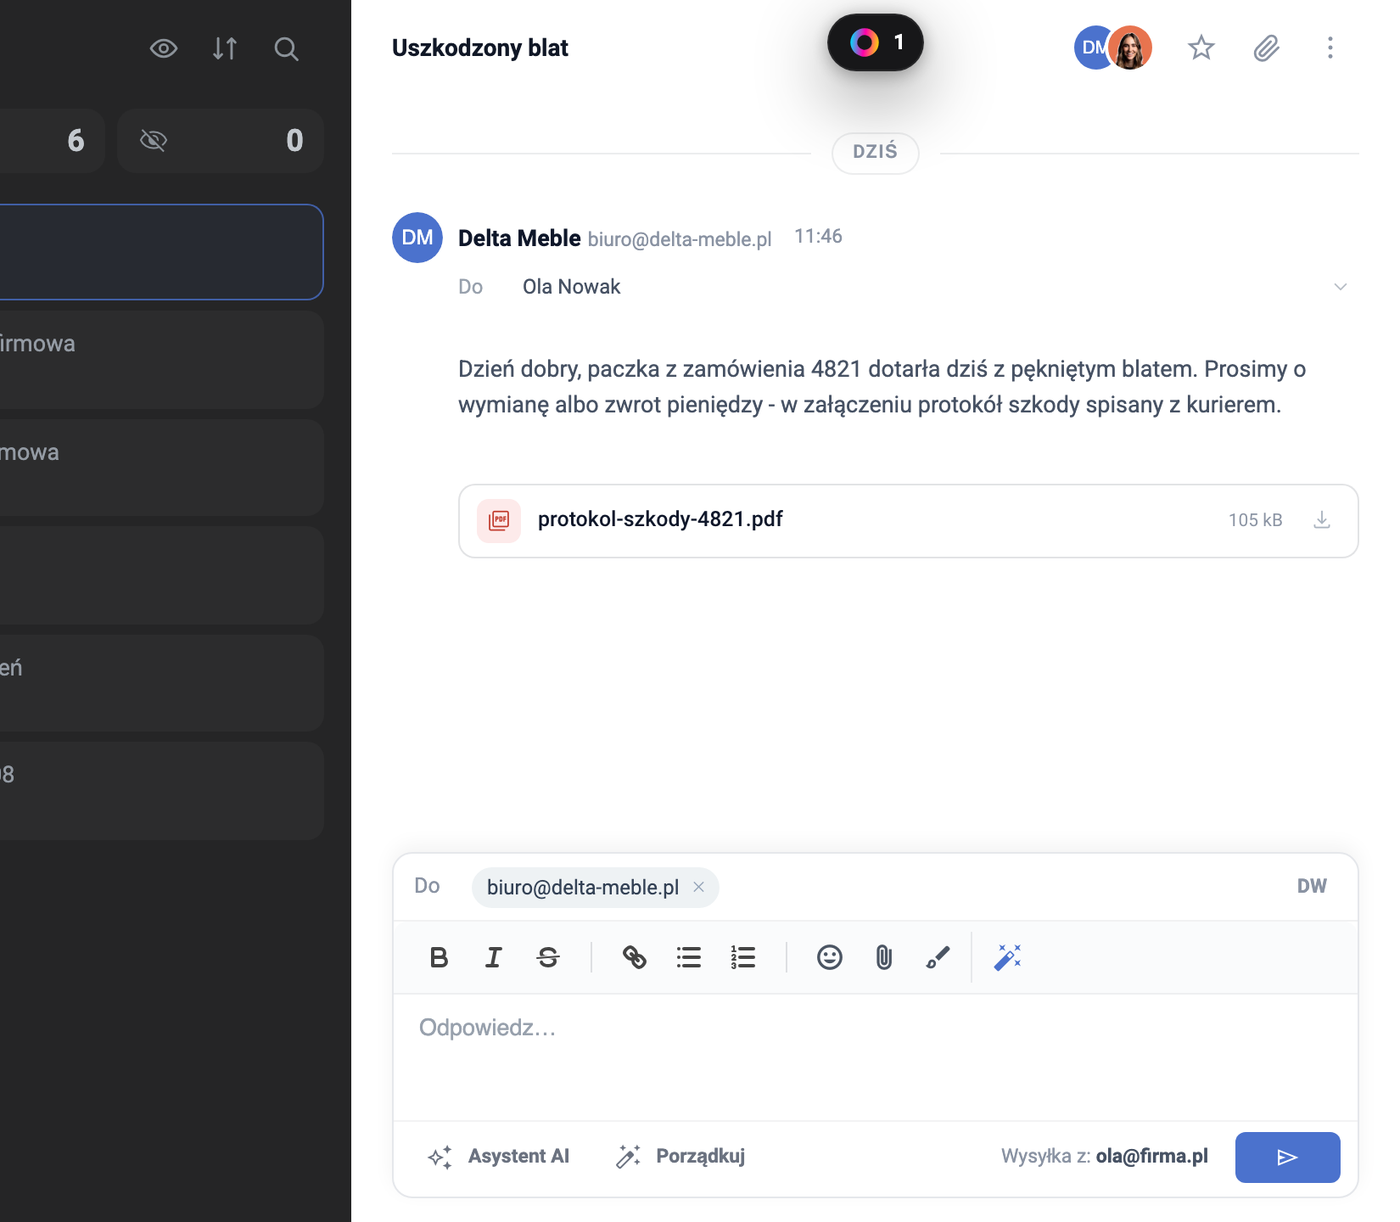Select the highlighted conversation card in sidebar
Screen dimensions: 1400x1222
click(x=160, y=252)
